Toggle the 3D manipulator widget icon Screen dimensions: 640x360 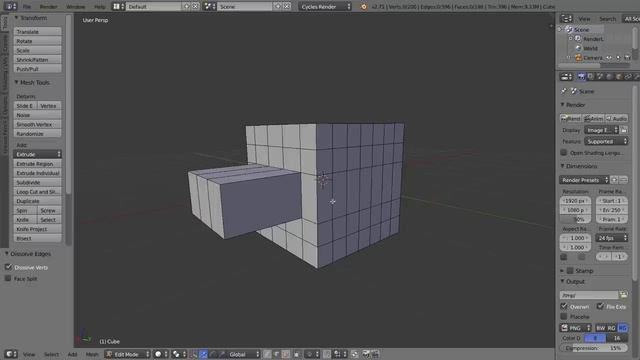point(194,354)
